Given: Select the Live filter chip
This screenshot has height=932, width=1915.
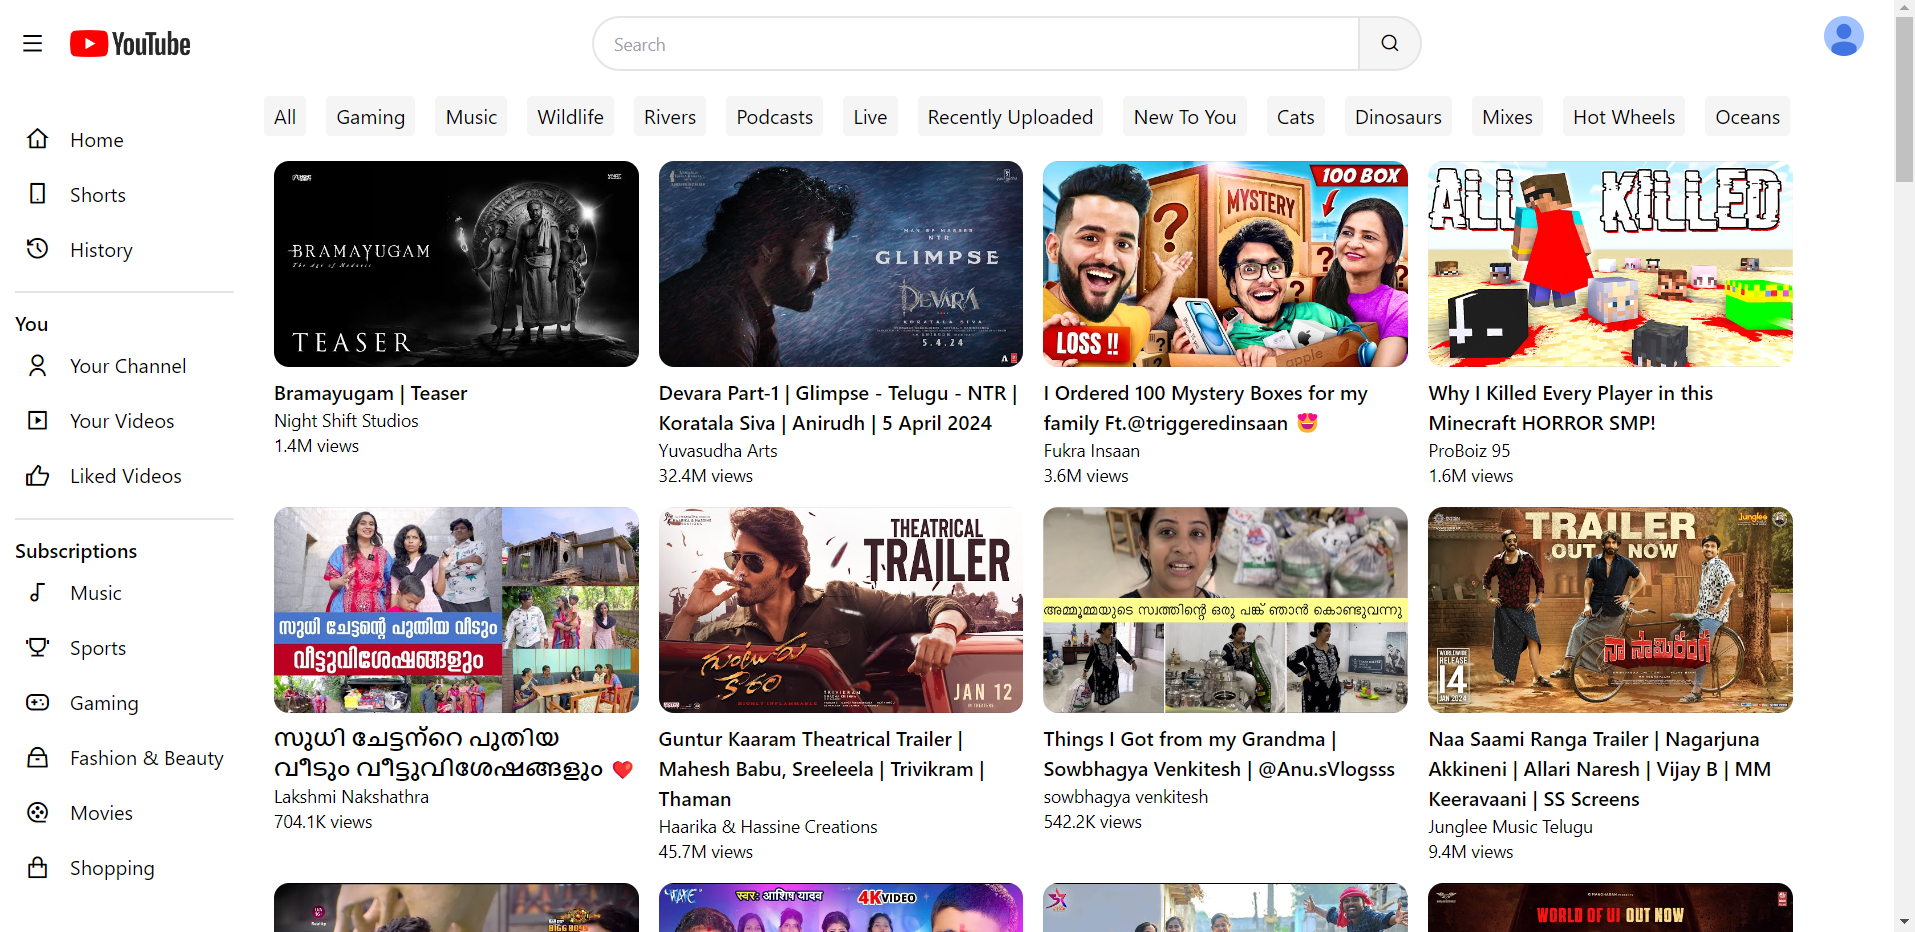Looking at the screenshot, I should tap(870, 117).
